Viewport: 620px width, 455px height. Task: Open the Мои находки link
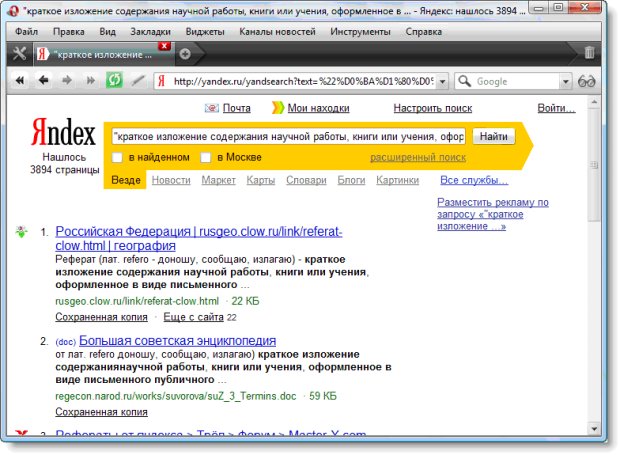318,108
